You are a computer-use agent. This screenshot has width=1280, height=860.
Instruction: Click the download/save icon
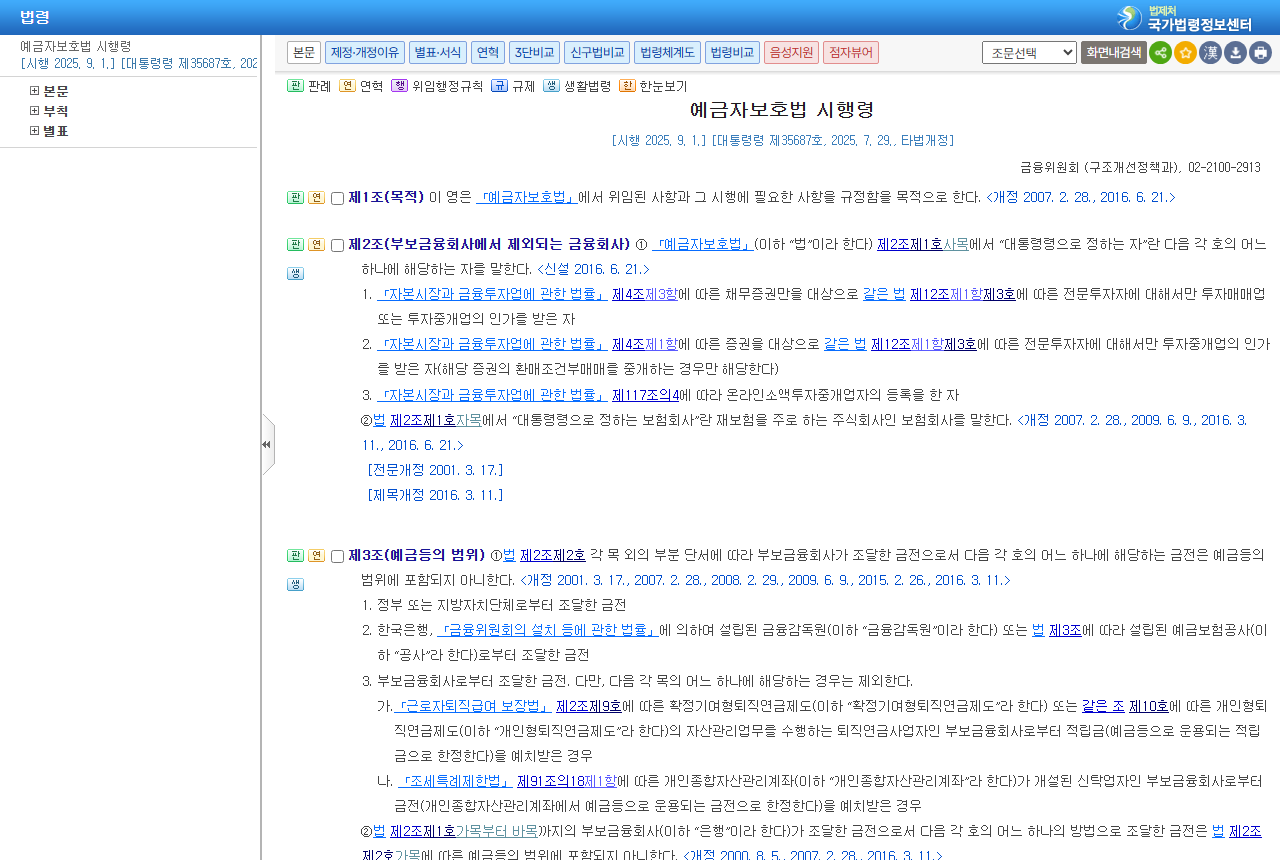click(x=1235, y=52)
